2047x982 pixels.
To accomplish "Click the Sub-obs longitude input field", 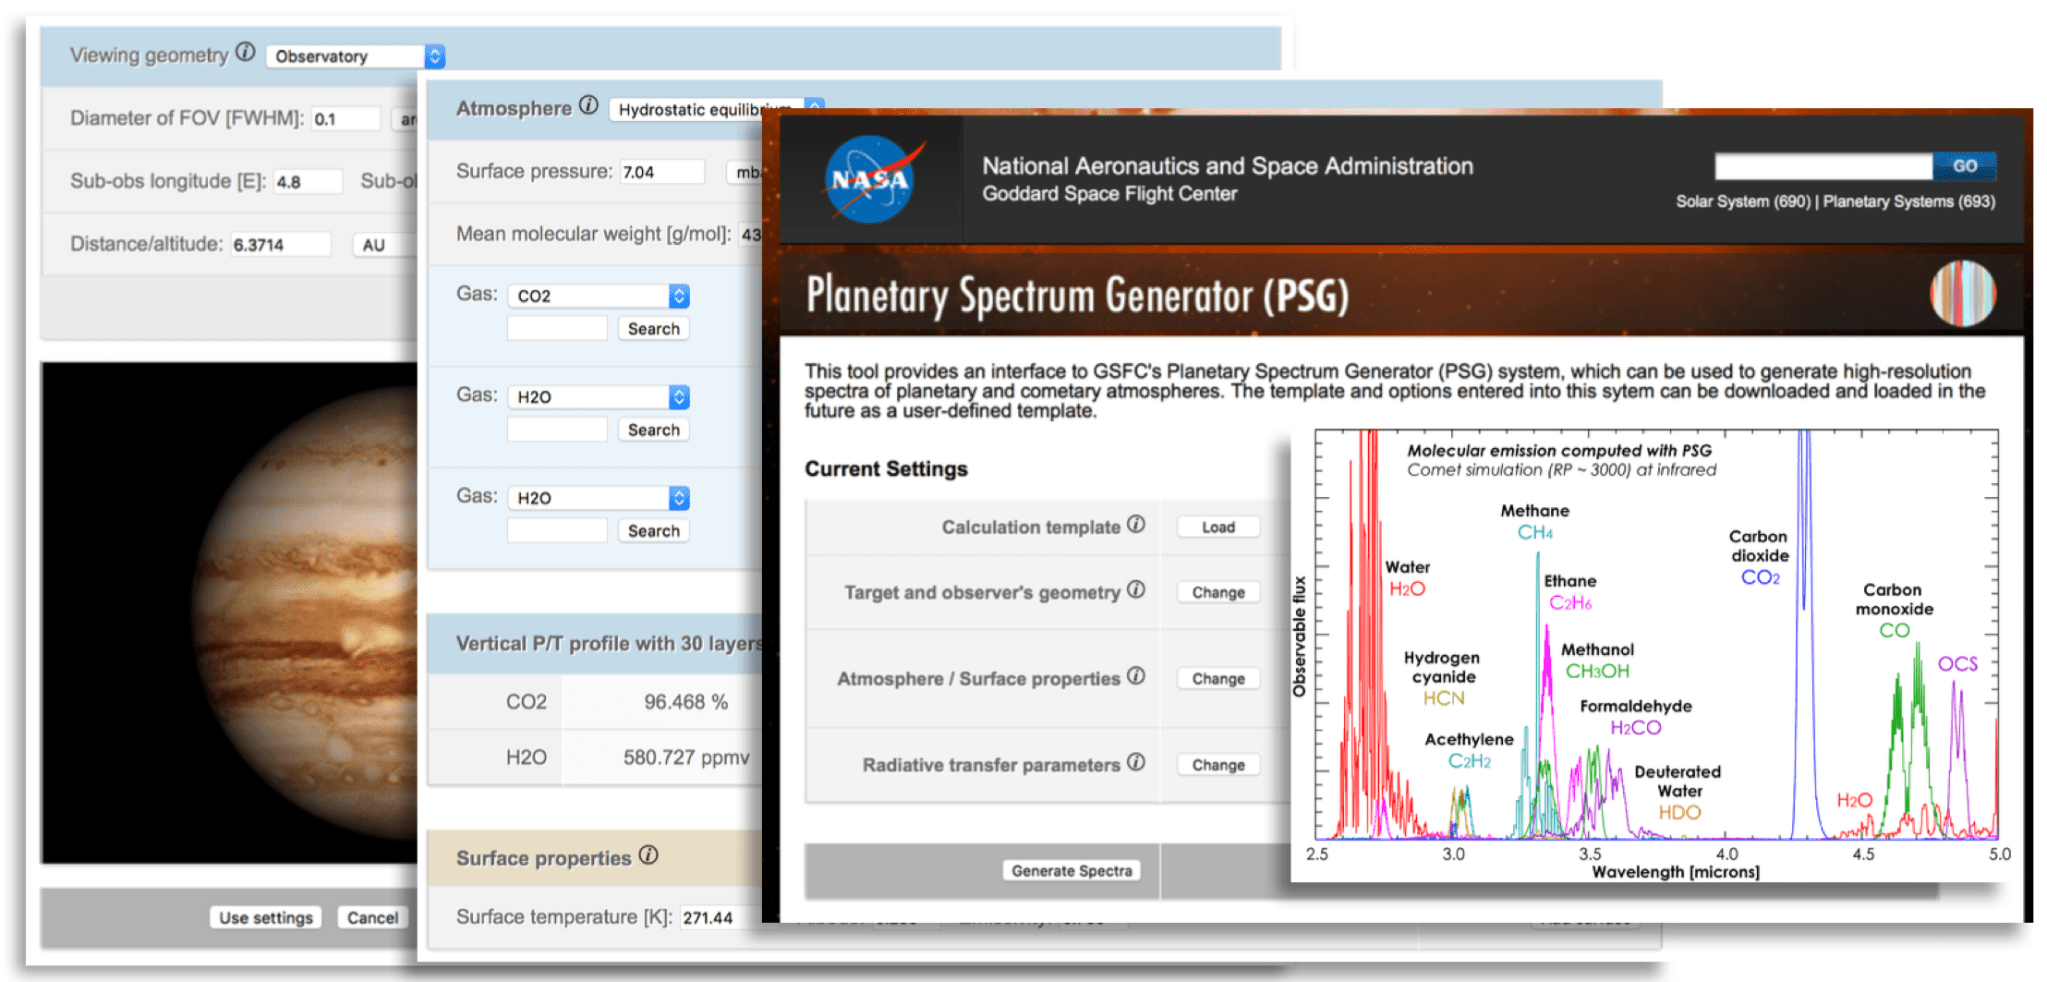I will pyautogui.click(x=308, y=182).
